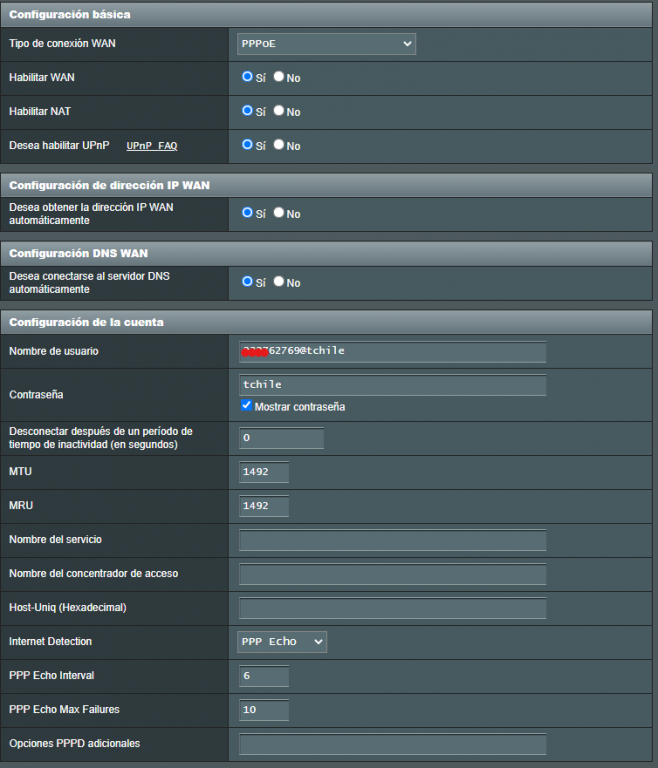The width and height of the screenshot is (658, 768).
Task: Select Sí for Habilitar NAT
Action: pyautogui.click(x=248, y=111)
